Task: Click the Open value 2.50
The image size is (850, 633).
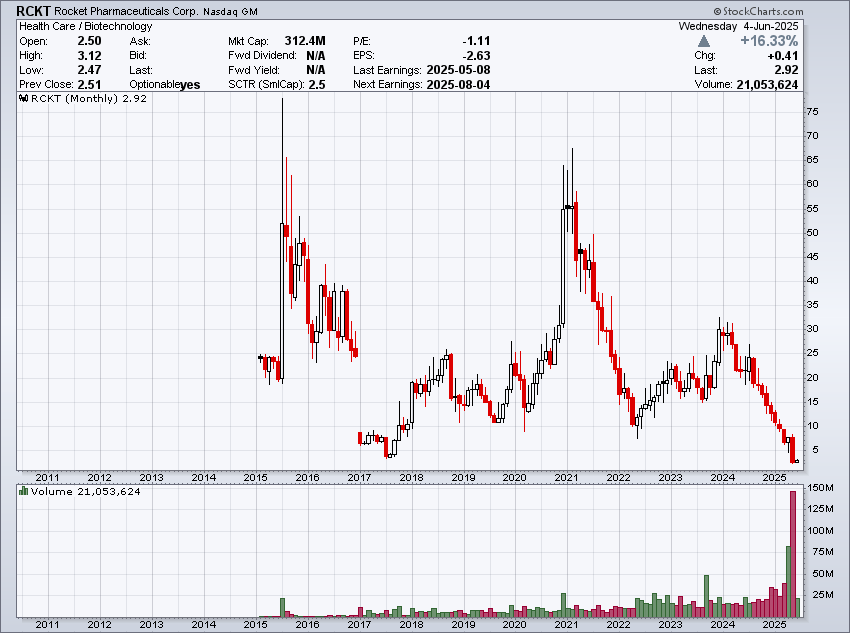Action: click(89, 41)
